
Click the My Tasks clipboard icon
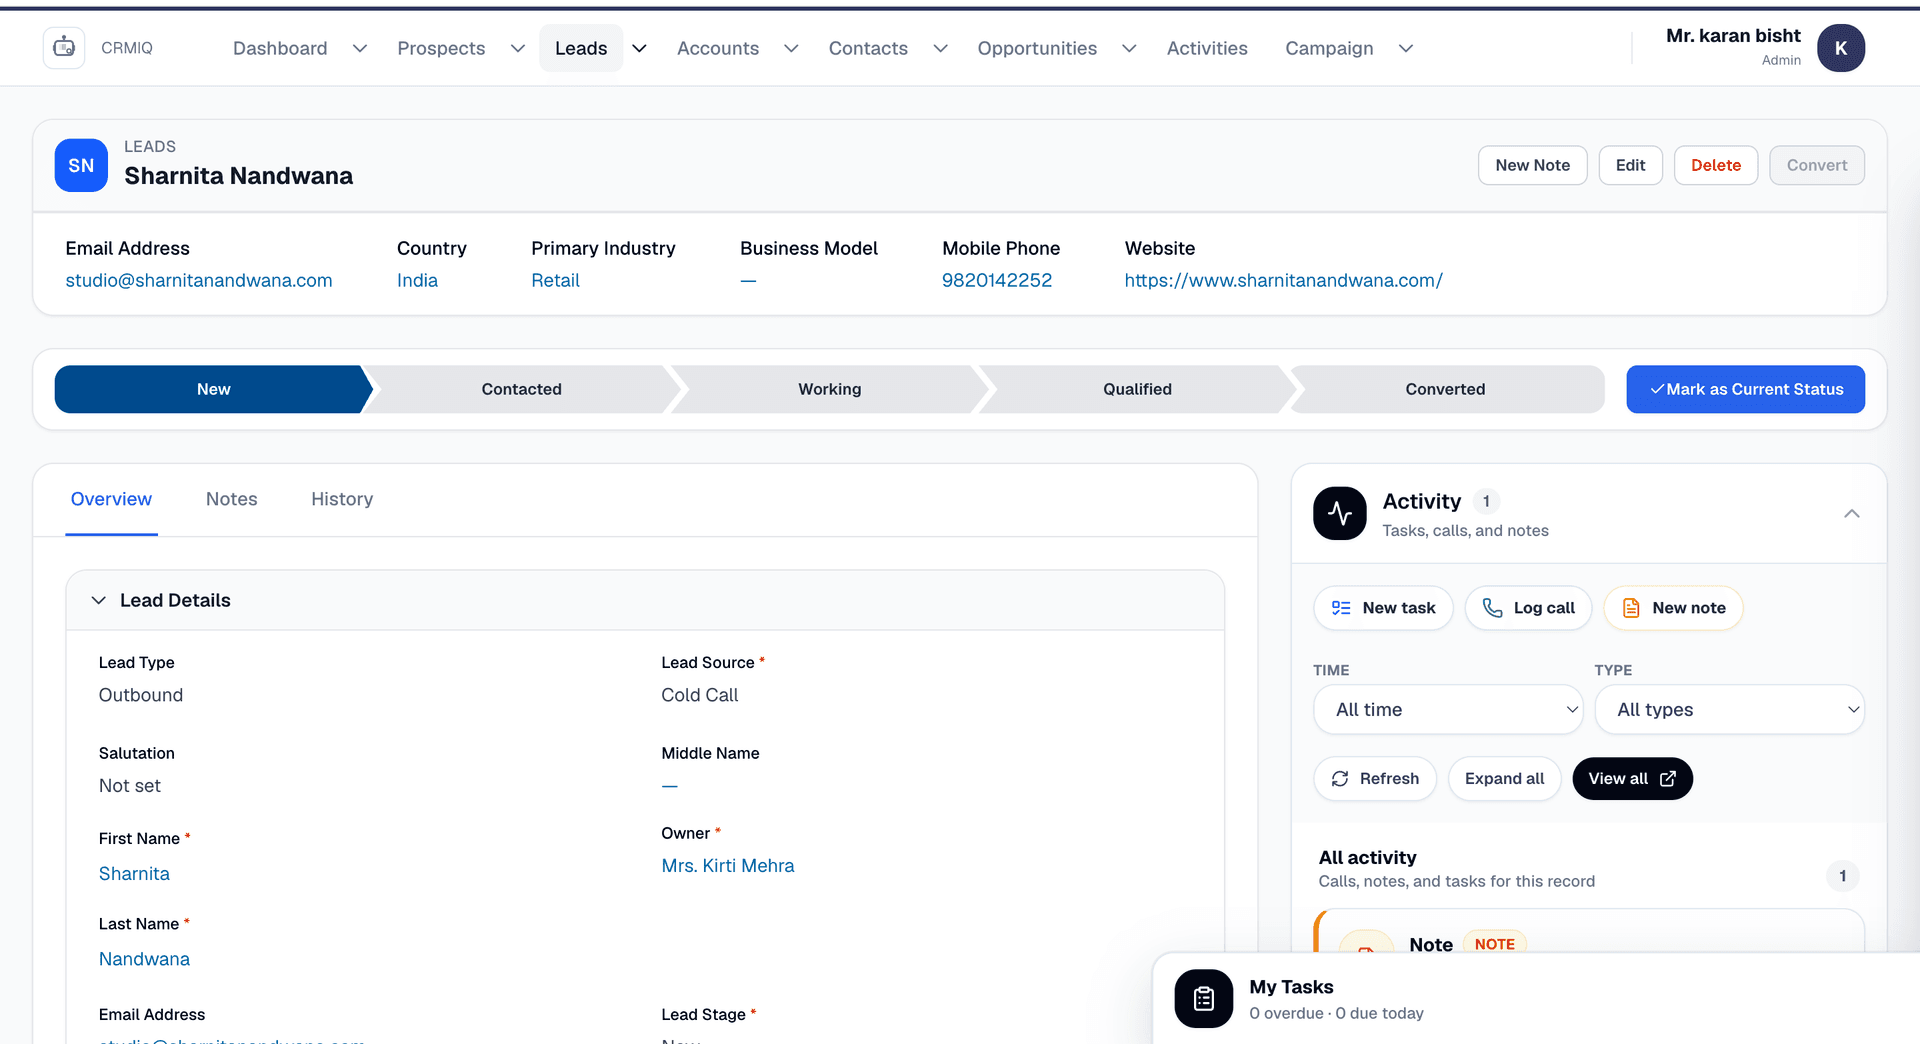1204,998
